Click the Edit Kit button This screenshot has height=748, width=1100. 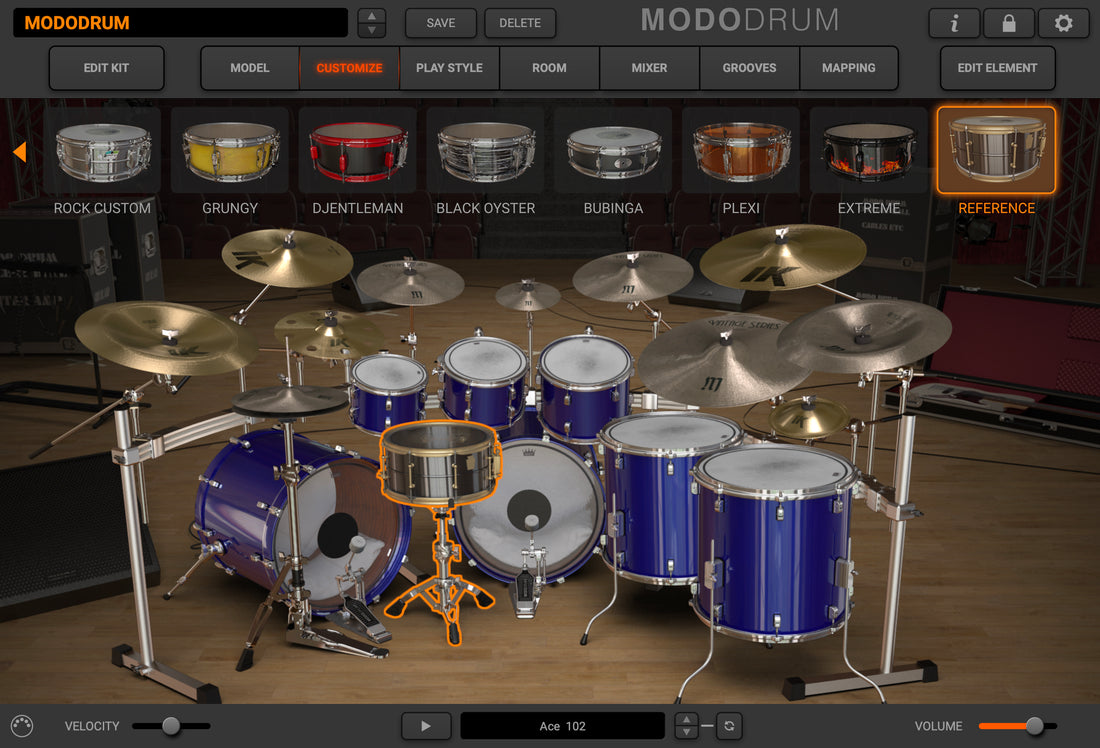107,68
